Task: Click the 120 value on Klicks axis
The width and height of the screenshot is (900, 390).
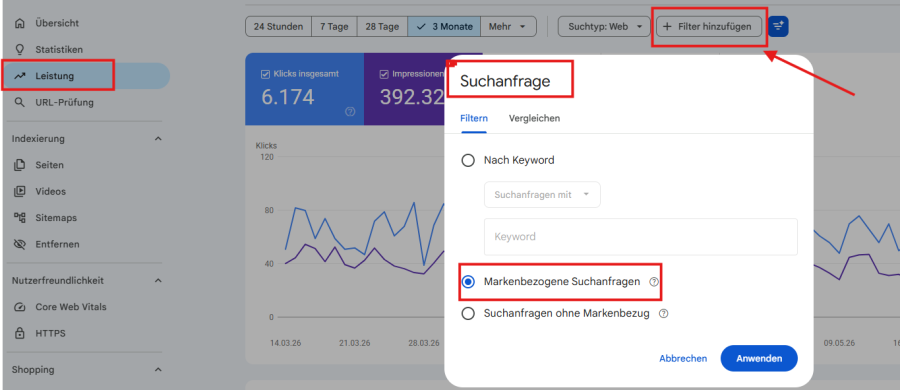Action: tap(267, 157)
